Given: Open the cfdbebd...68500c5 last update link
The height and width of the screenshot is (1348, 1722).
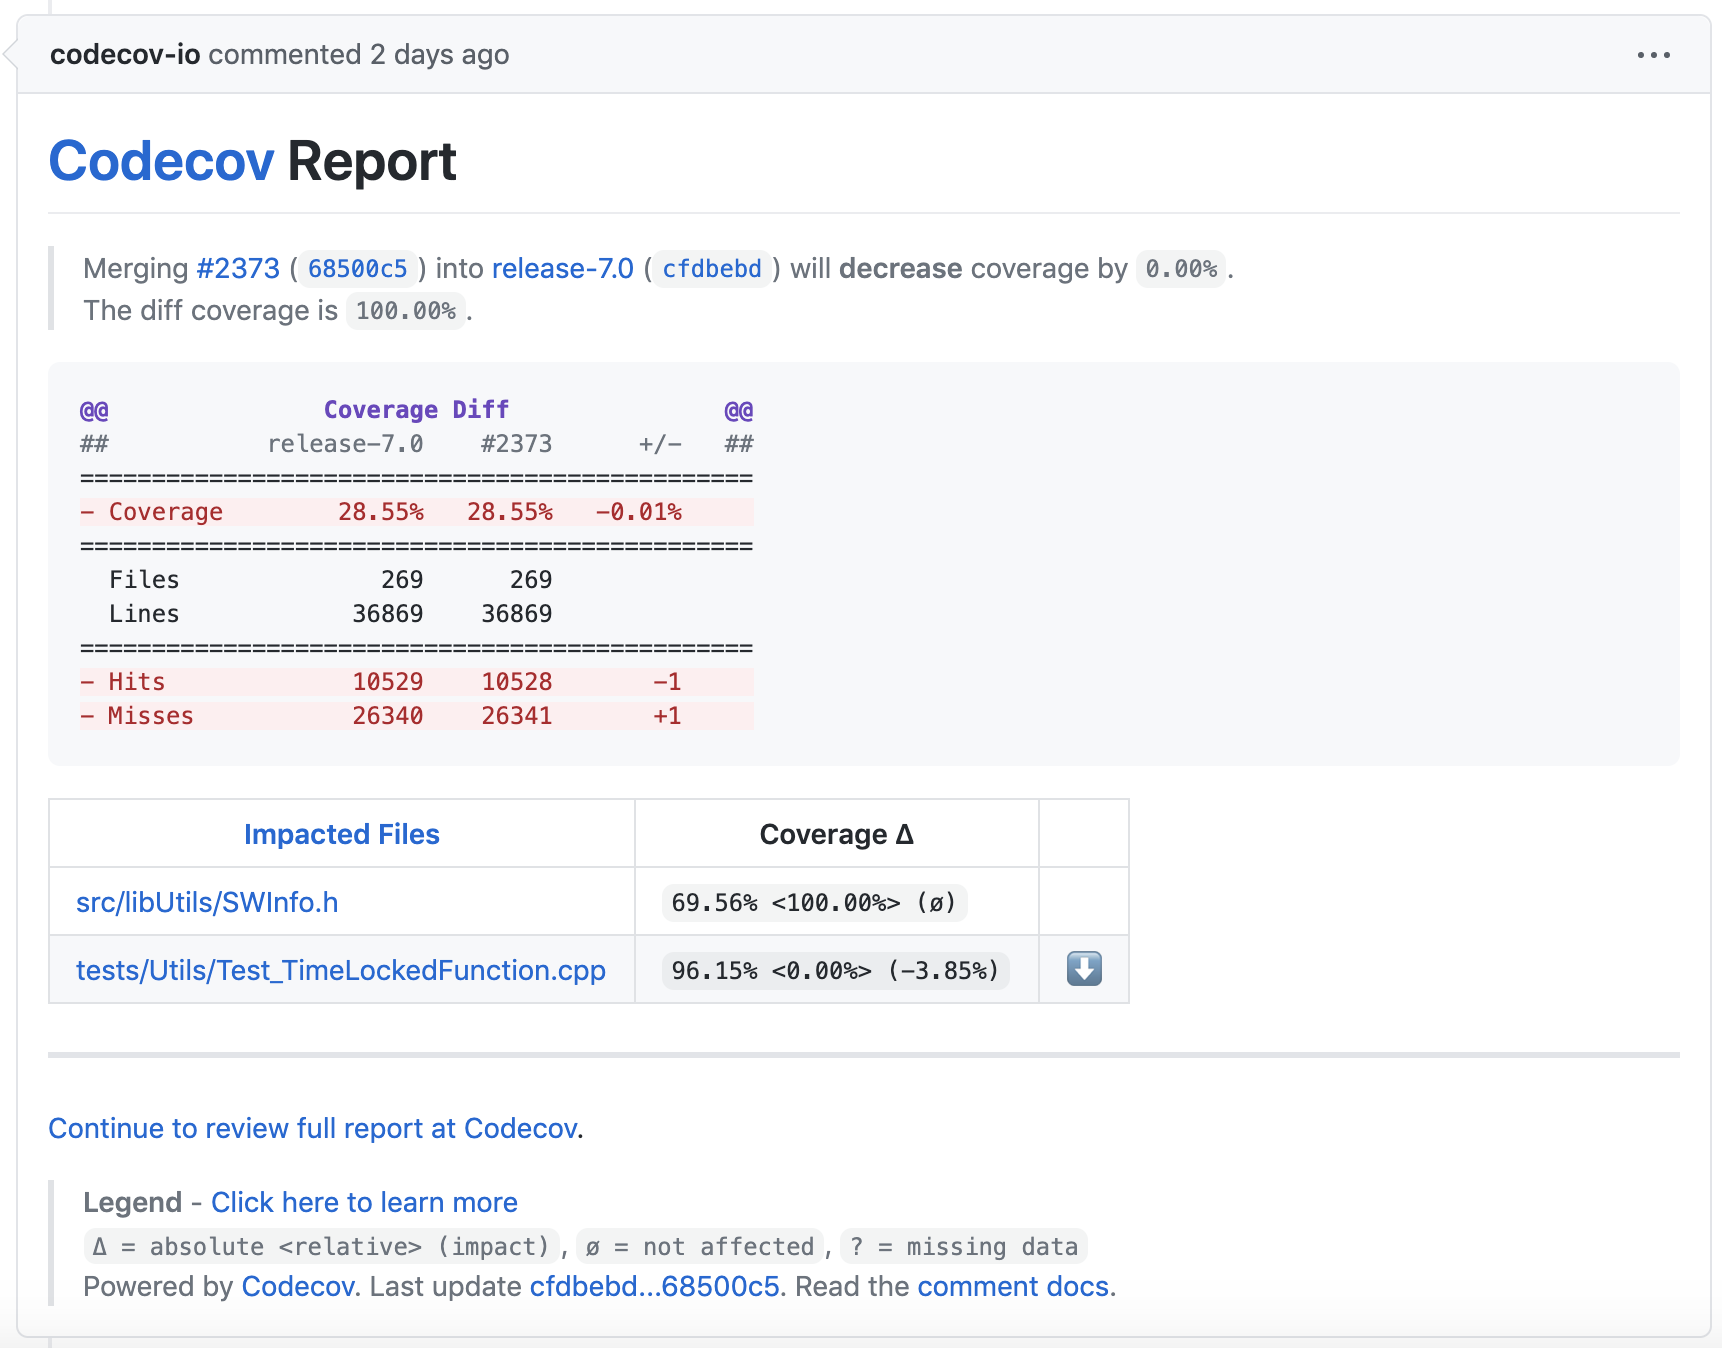Looking at the screenshot, I should [654, 1286].
